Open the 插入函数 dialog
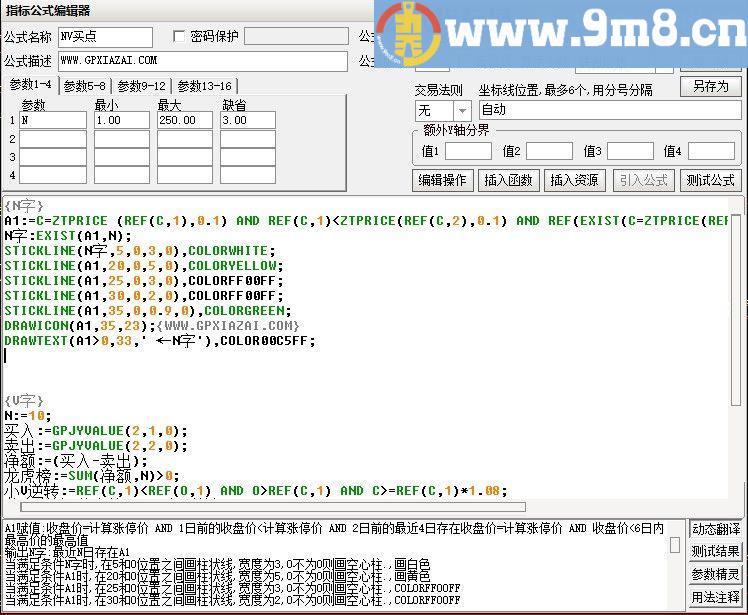Screen dimensions: 748x615 [508, 181]
